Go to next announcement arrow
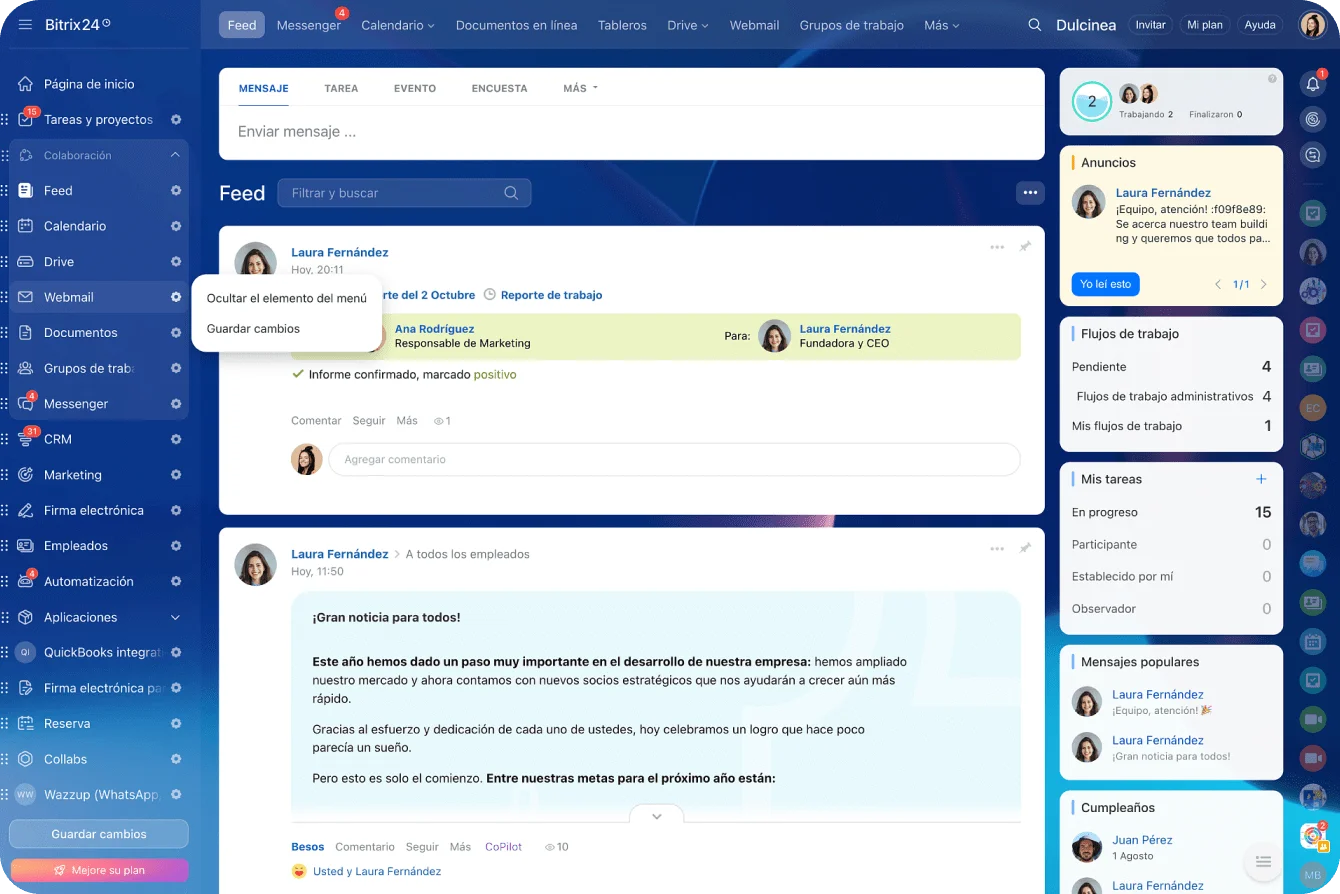Viewport: 1340px width, 894px height. [1264, 285]
